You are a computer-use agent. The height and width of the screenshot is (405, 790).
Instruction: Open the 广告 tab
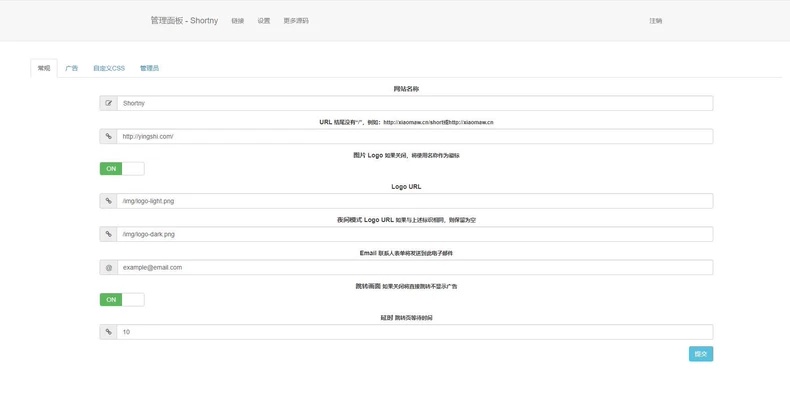point(72,68)
